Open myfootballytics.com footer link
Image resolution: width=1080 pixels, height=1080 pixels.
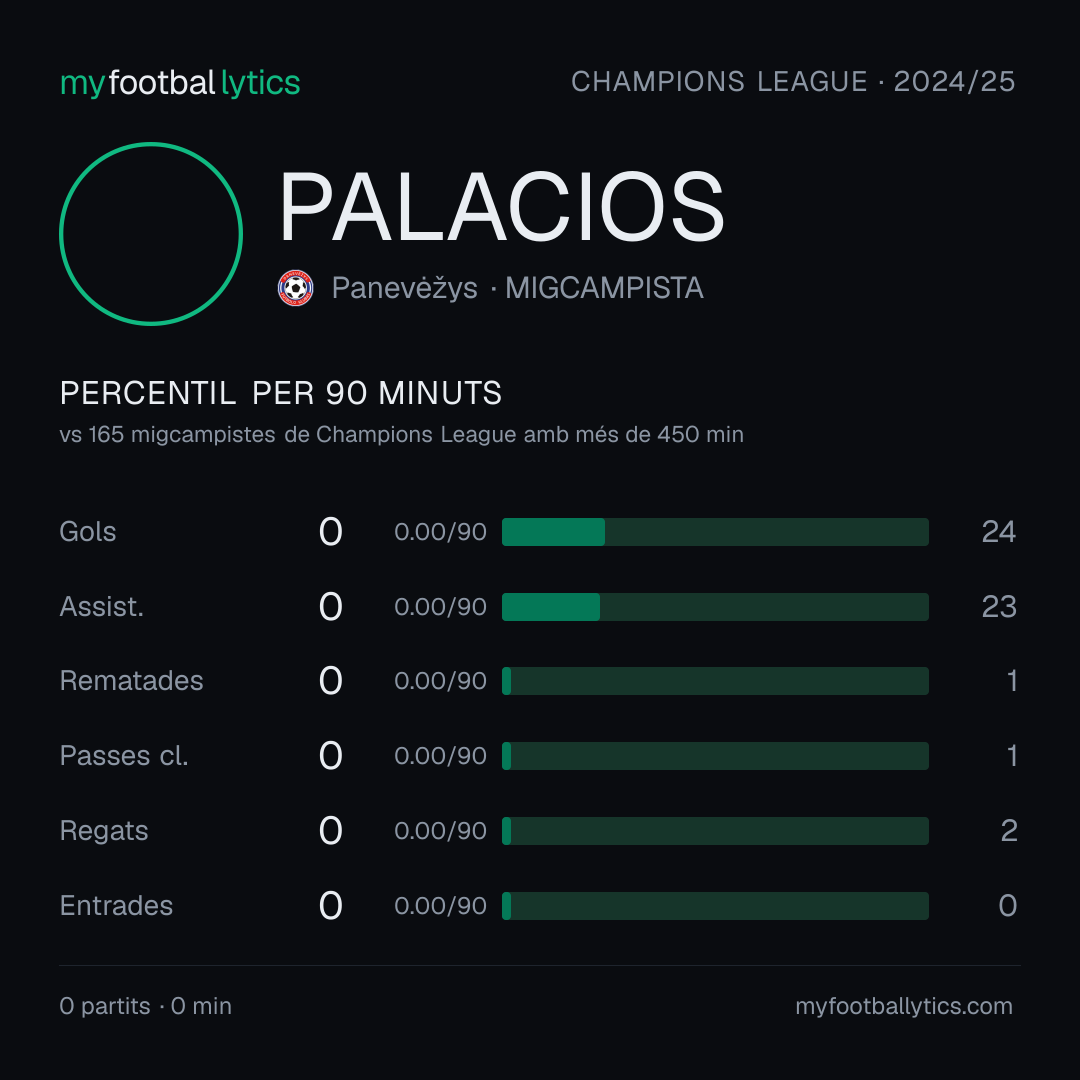pos(904,1006)
